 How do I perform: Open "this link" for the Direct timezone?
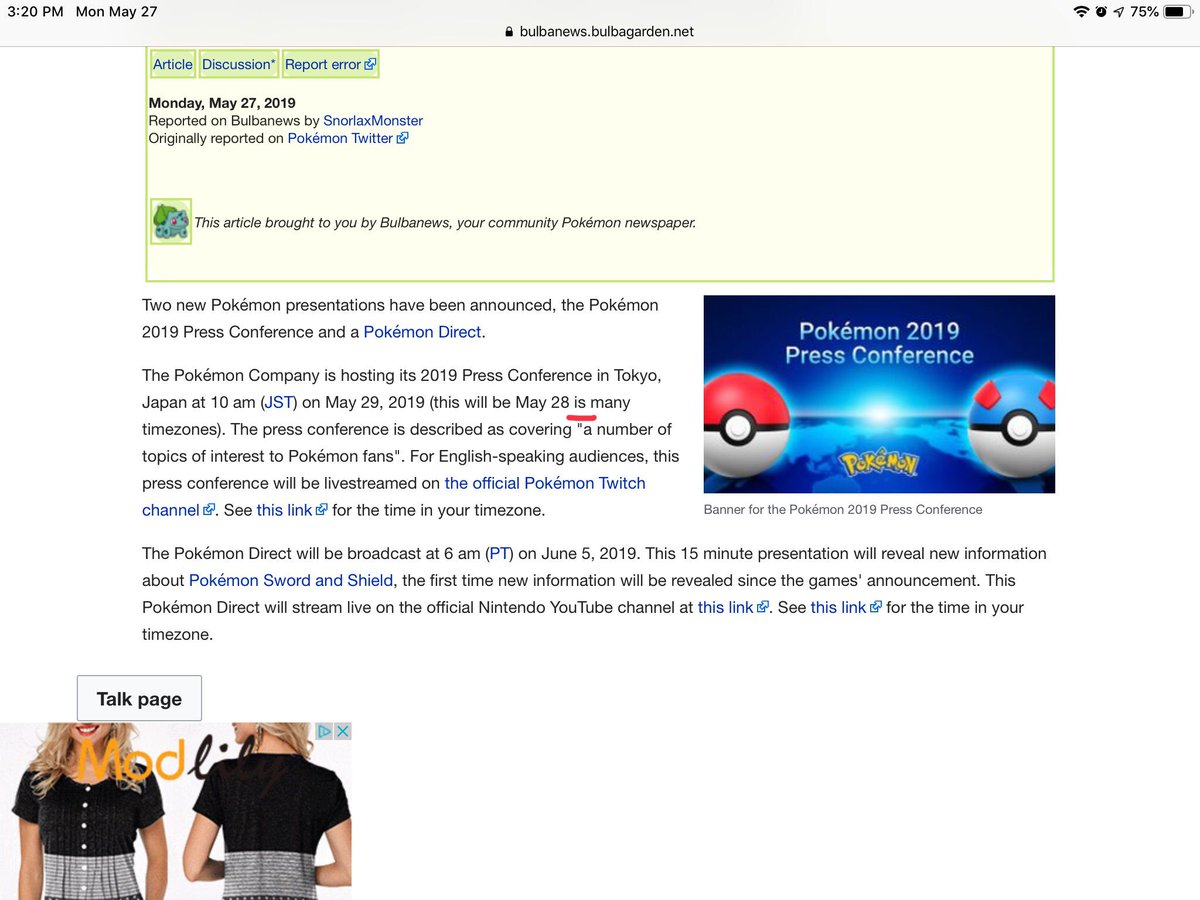pyautogui.click(x=846, y=608)
